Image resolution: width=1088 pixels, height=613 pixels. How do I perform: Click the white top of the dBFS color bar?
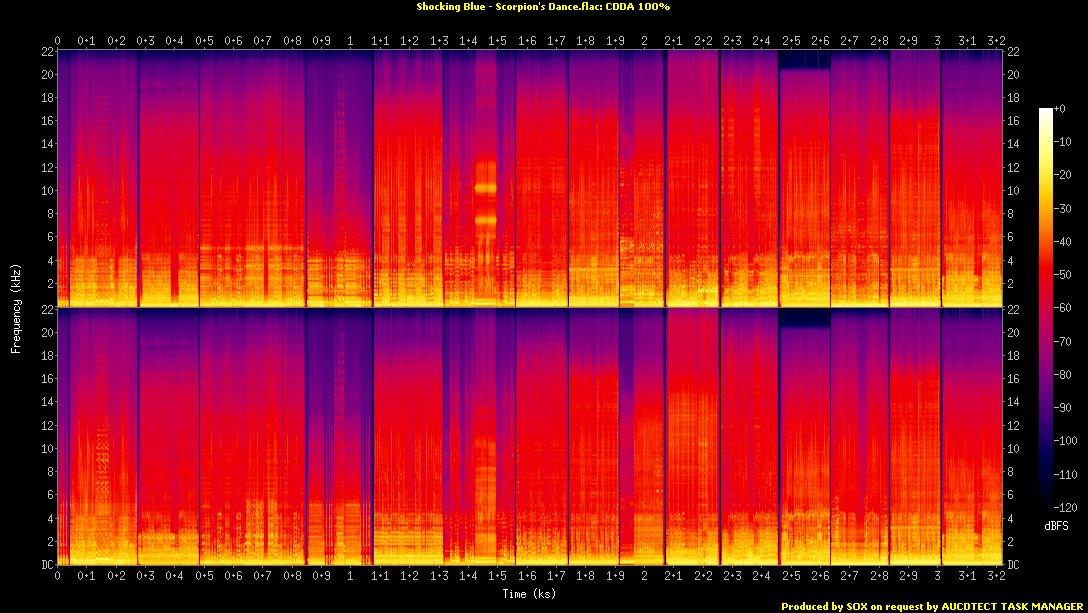coord(1046,112)
